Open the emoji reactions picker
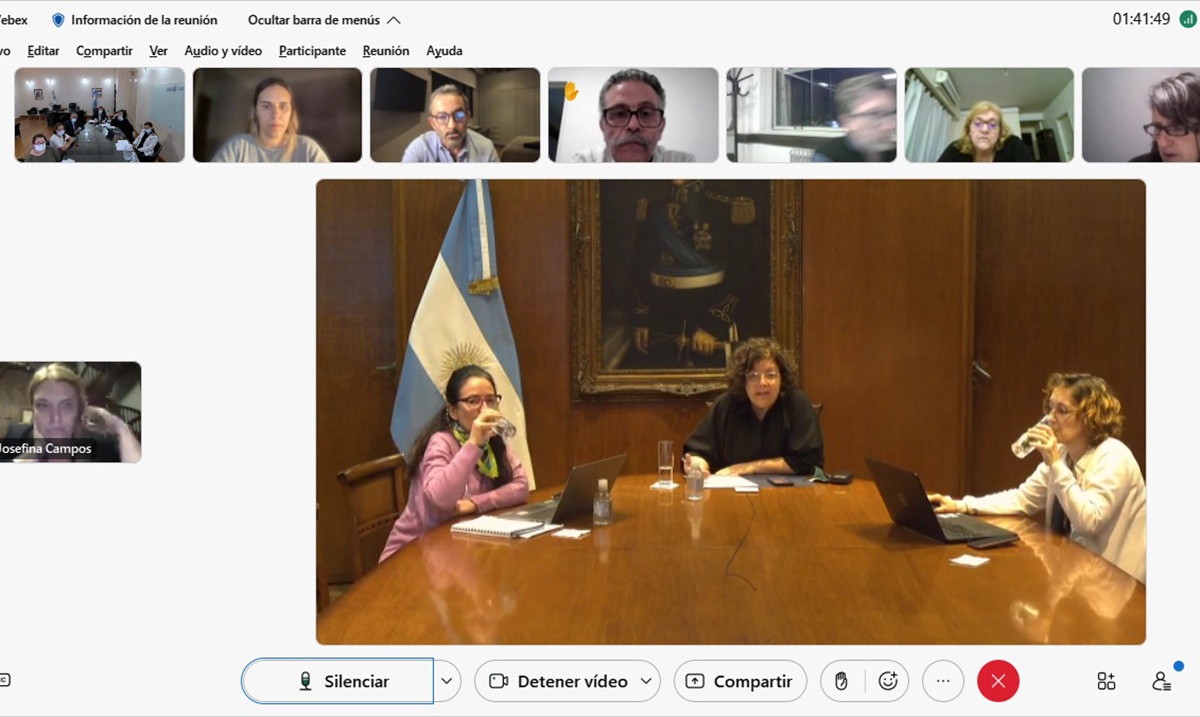The height and width of the screenshot is (717, 1200). (x=888, y=681)
